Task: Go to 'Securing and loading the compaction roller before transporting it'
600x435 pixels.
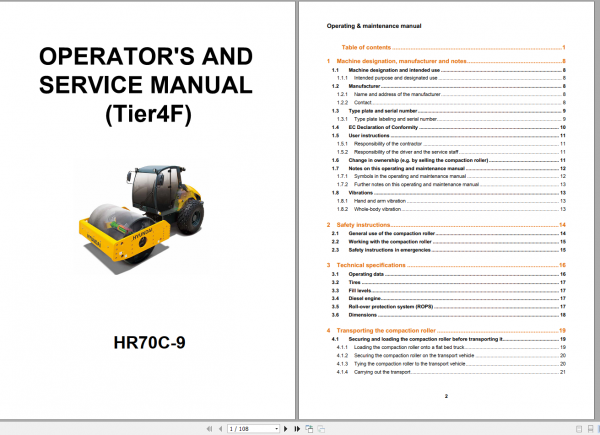Action: [449, 339]
